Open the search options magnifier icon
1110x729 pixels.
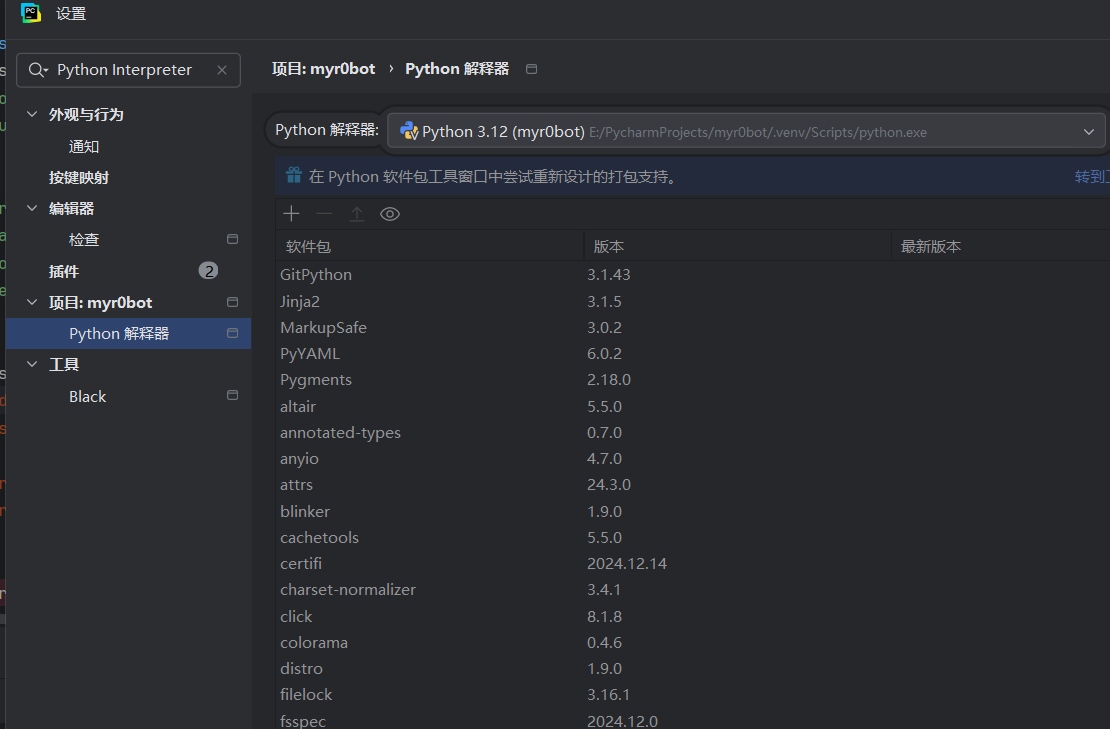(38, 70)
